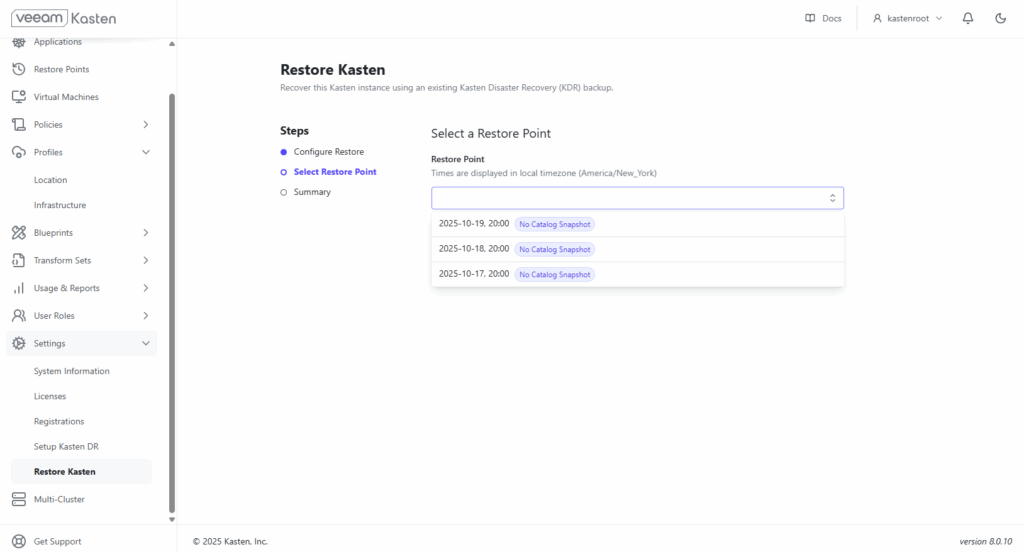Image resolution: width=1024 pixels, height=552 pixels.
Task: Collapse the Profiles section chevron
Action: pyautogui.click(x=146, y=152)
